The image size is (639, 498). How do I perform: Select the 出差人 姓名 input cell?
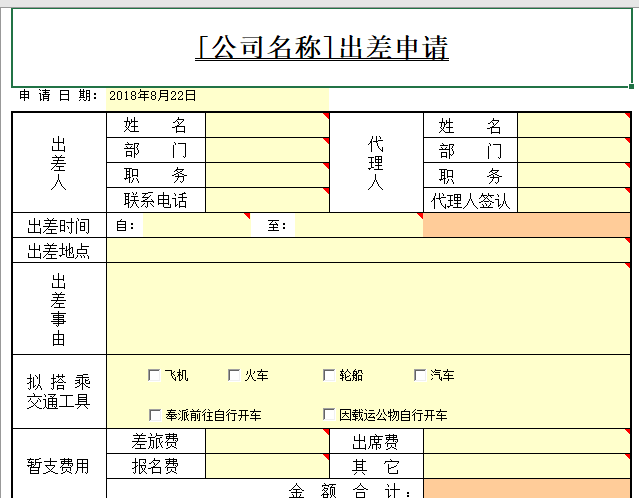point(267,125)
